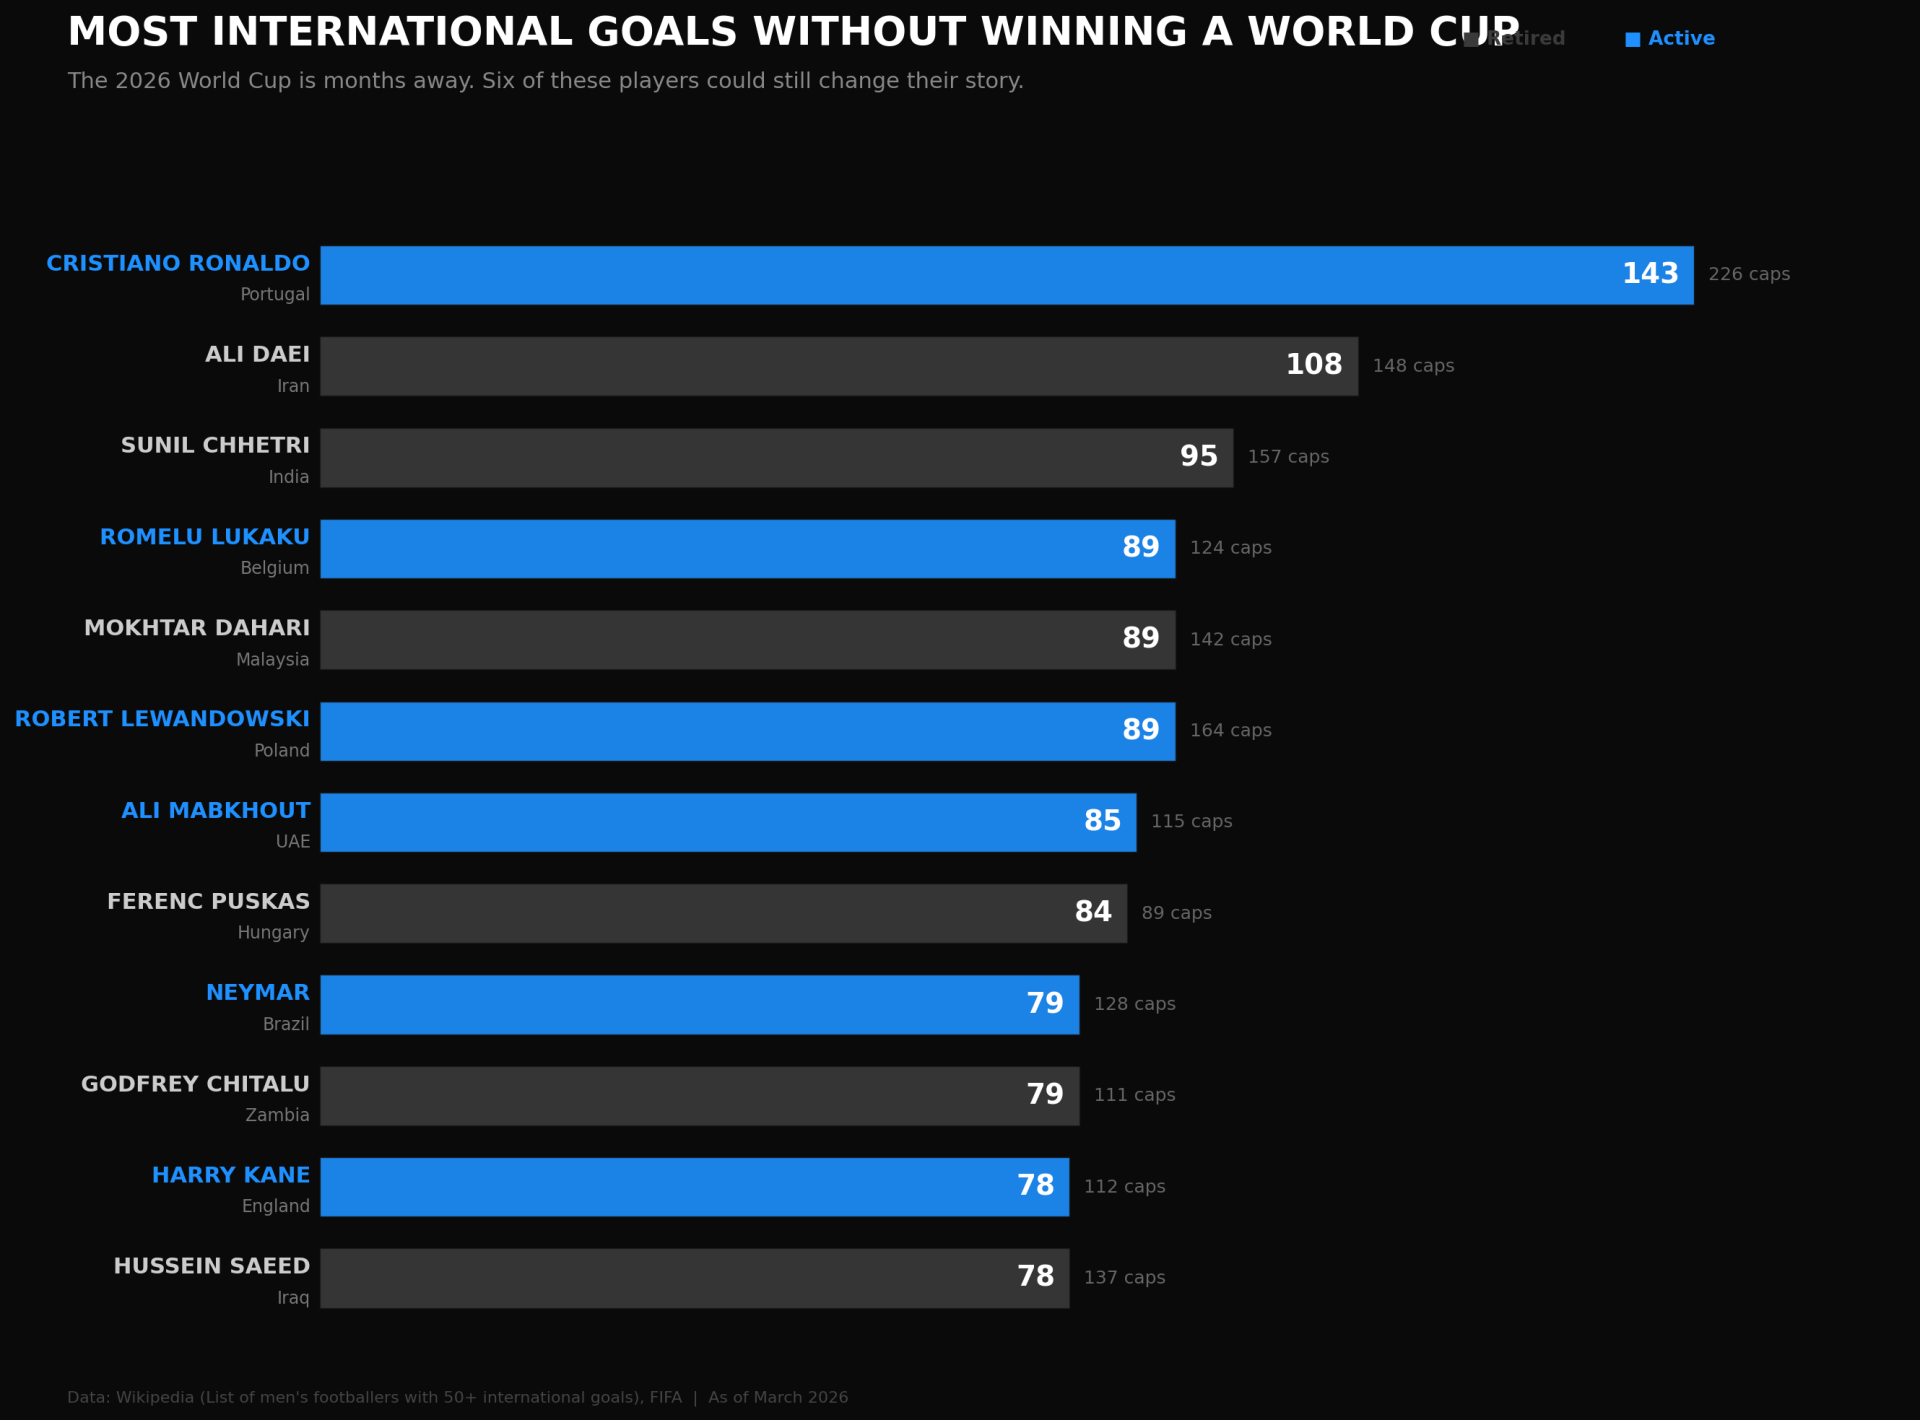The image size is (1920, 1420).
Task: Click the Godfrey Chitalu name label
Action: click(195, 1084)
